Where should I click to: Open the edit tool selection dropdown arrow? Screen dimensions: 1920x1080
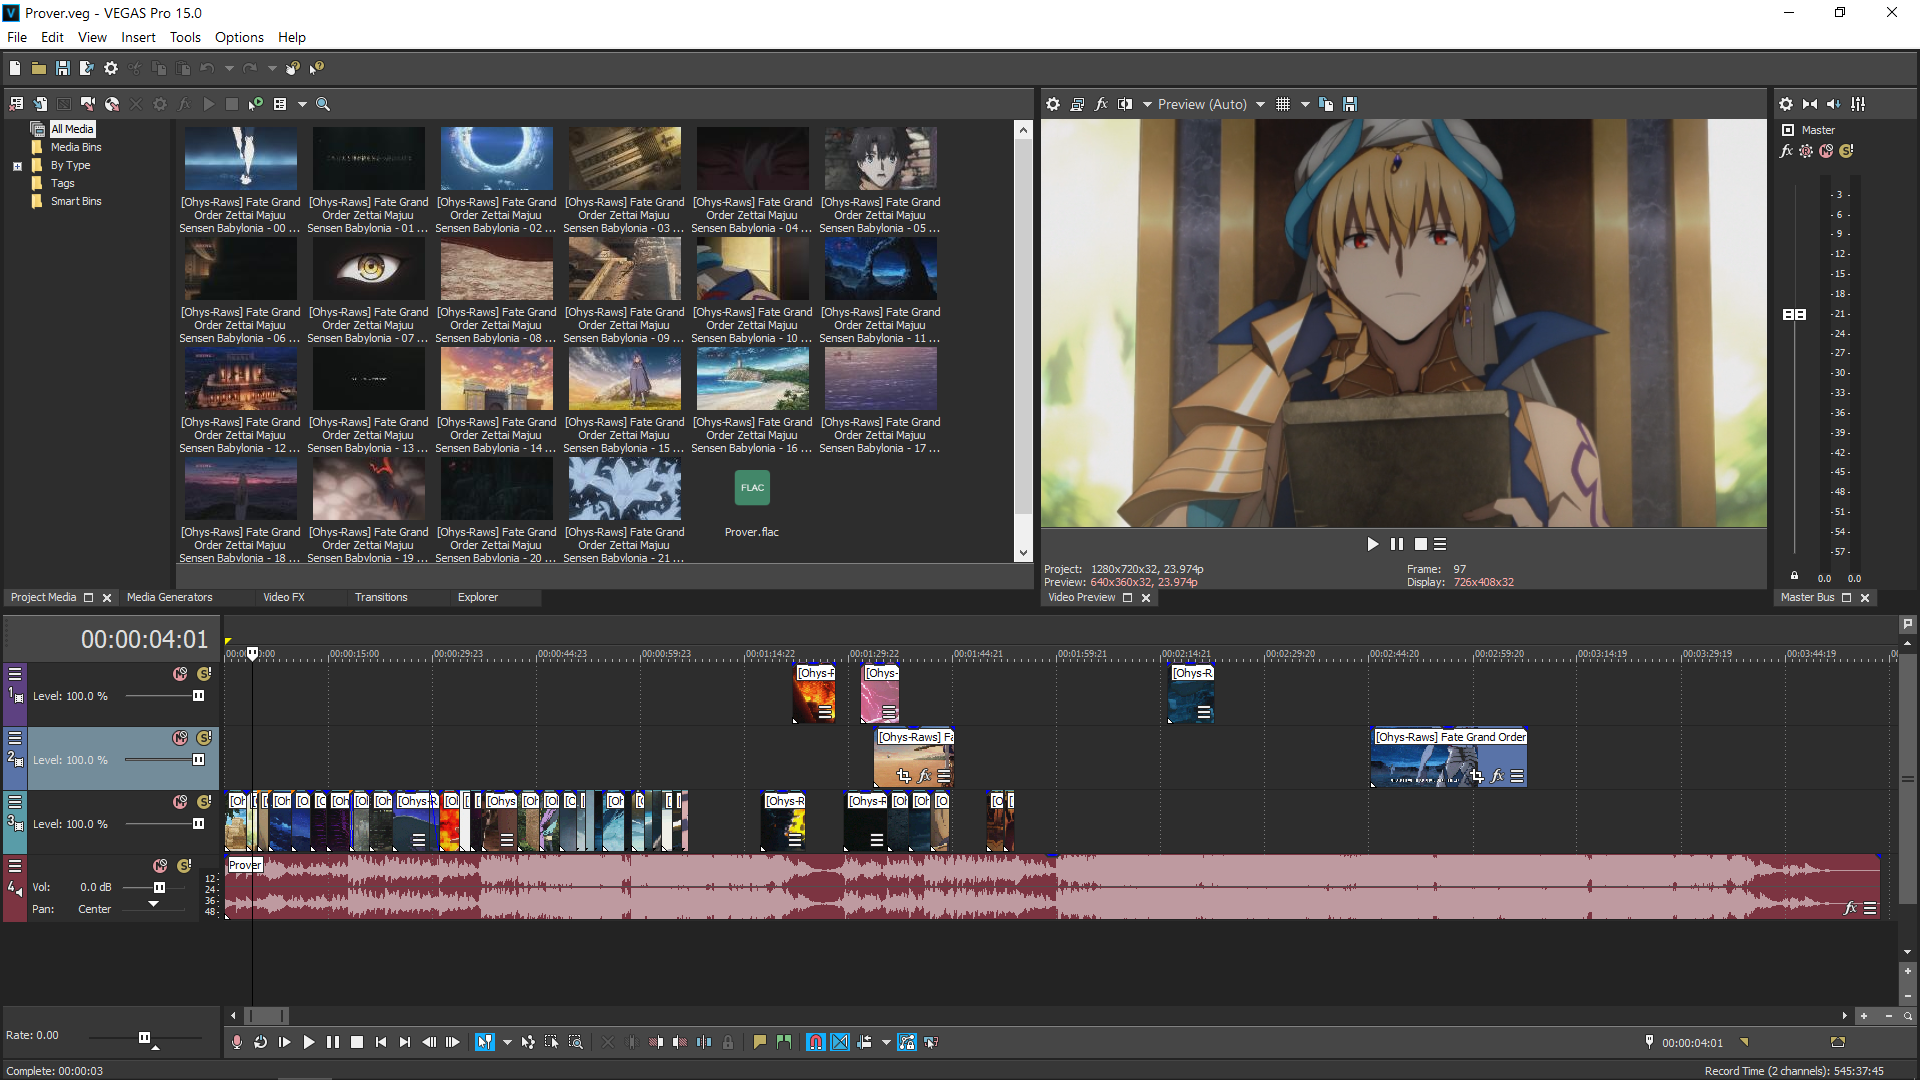click(507, 1042)
